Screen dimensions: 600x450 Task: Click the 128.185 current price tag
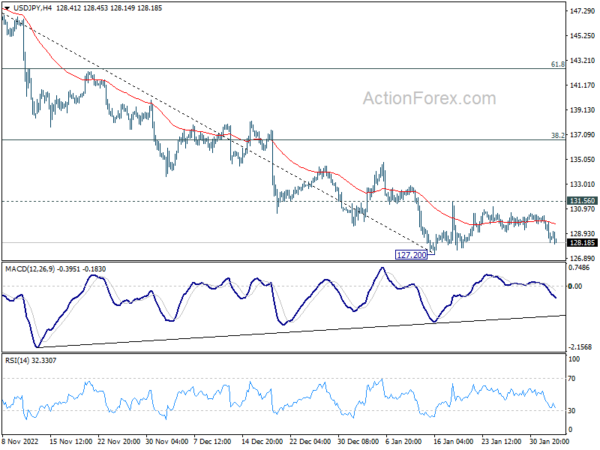(x=582, y=243)
